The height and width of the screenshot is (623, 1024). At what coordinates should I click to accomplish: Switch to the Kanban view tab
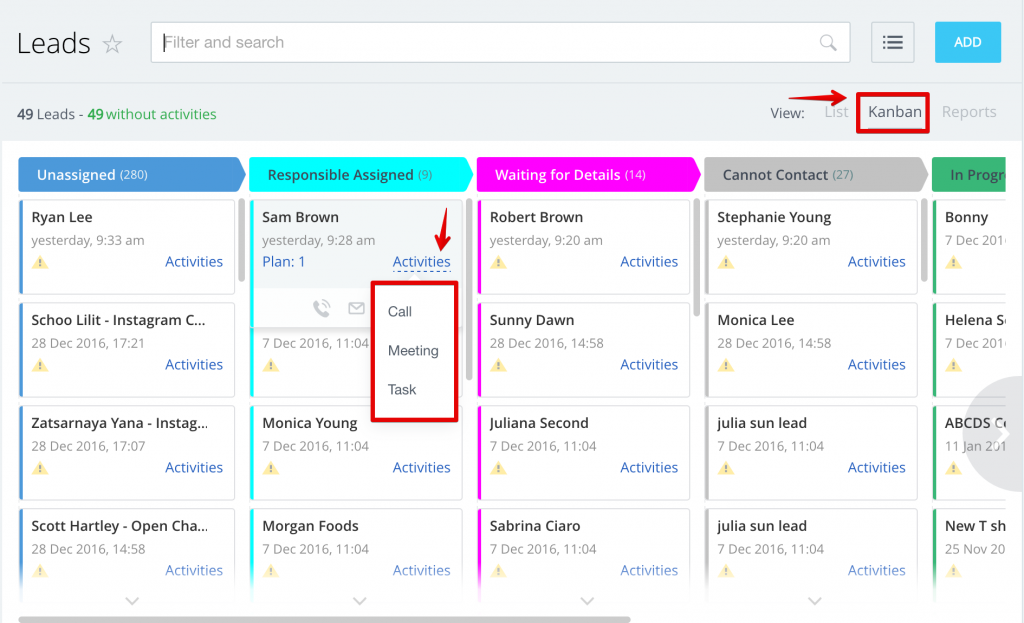tap(894, 112)
